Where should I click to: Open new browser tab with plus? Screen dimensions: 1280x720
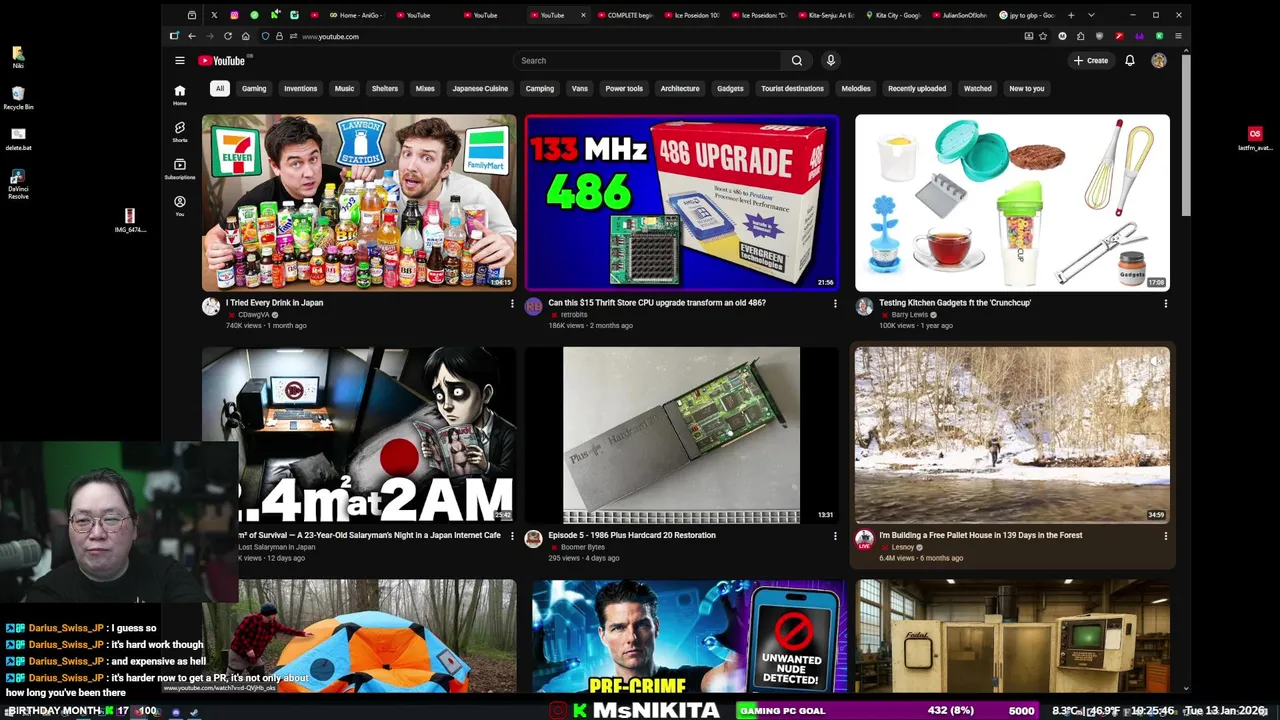(1071, 15)
